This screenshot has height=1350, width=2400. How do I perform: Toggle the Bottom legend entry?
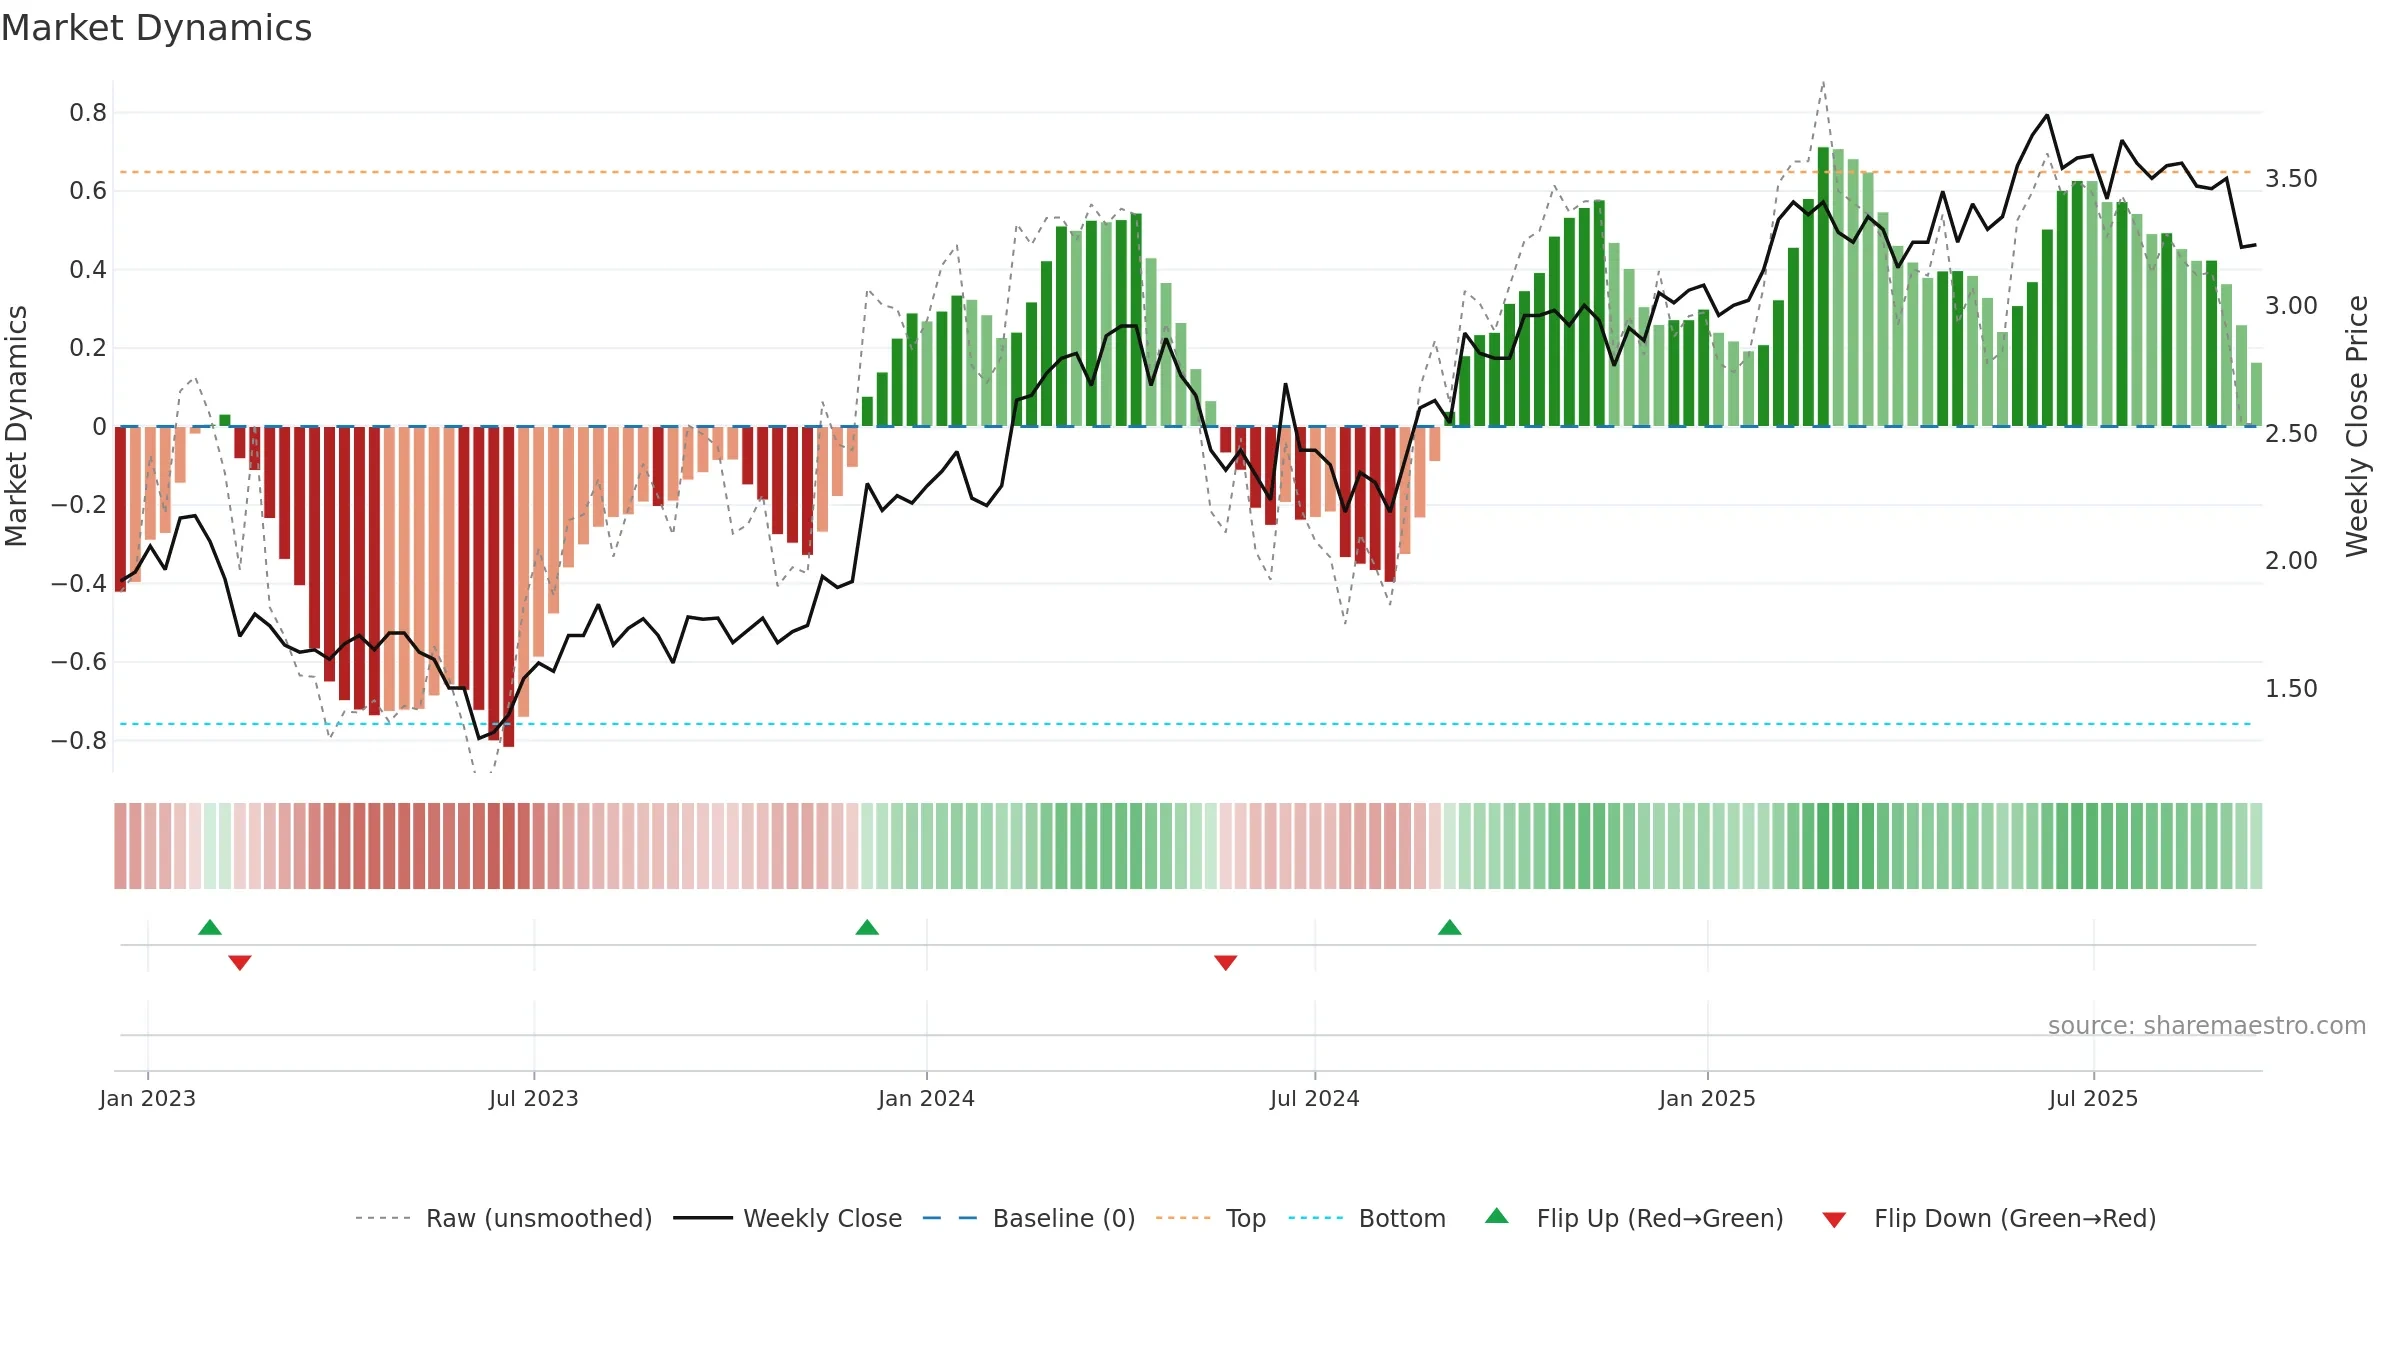(x=1367, y=1218)
